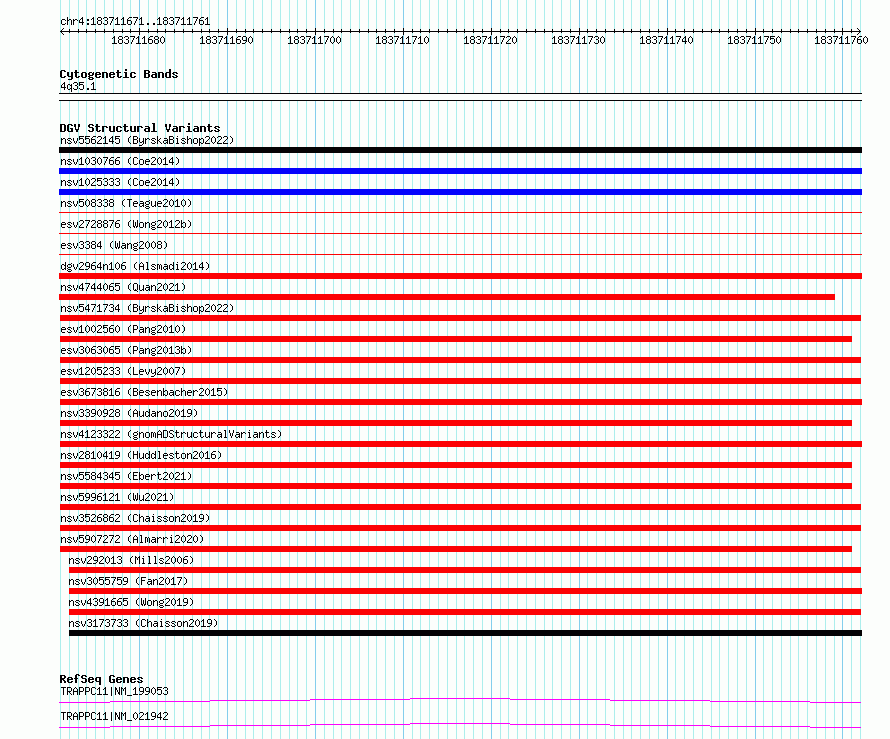This screenshot has width=890, height=739.
Task: Open esv1205233 (Levy2007) label
Action: (x=123, y=371)
